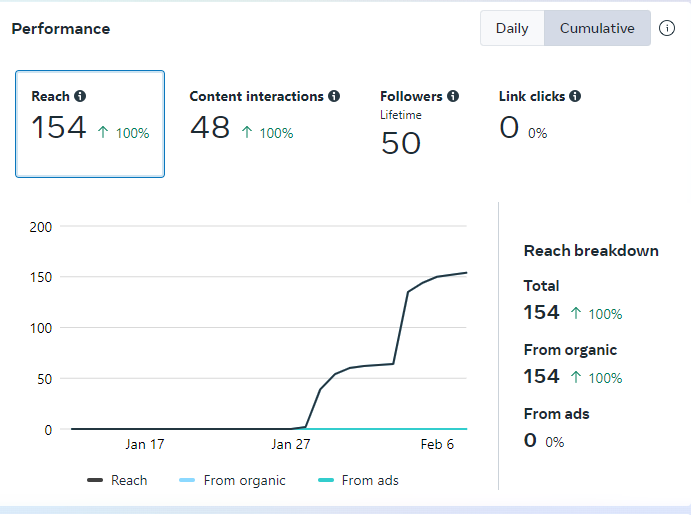This screenshot has width=691, height=515.
Task: Click the teal From ads legend swatch
Action: click(x=326, y=481)
